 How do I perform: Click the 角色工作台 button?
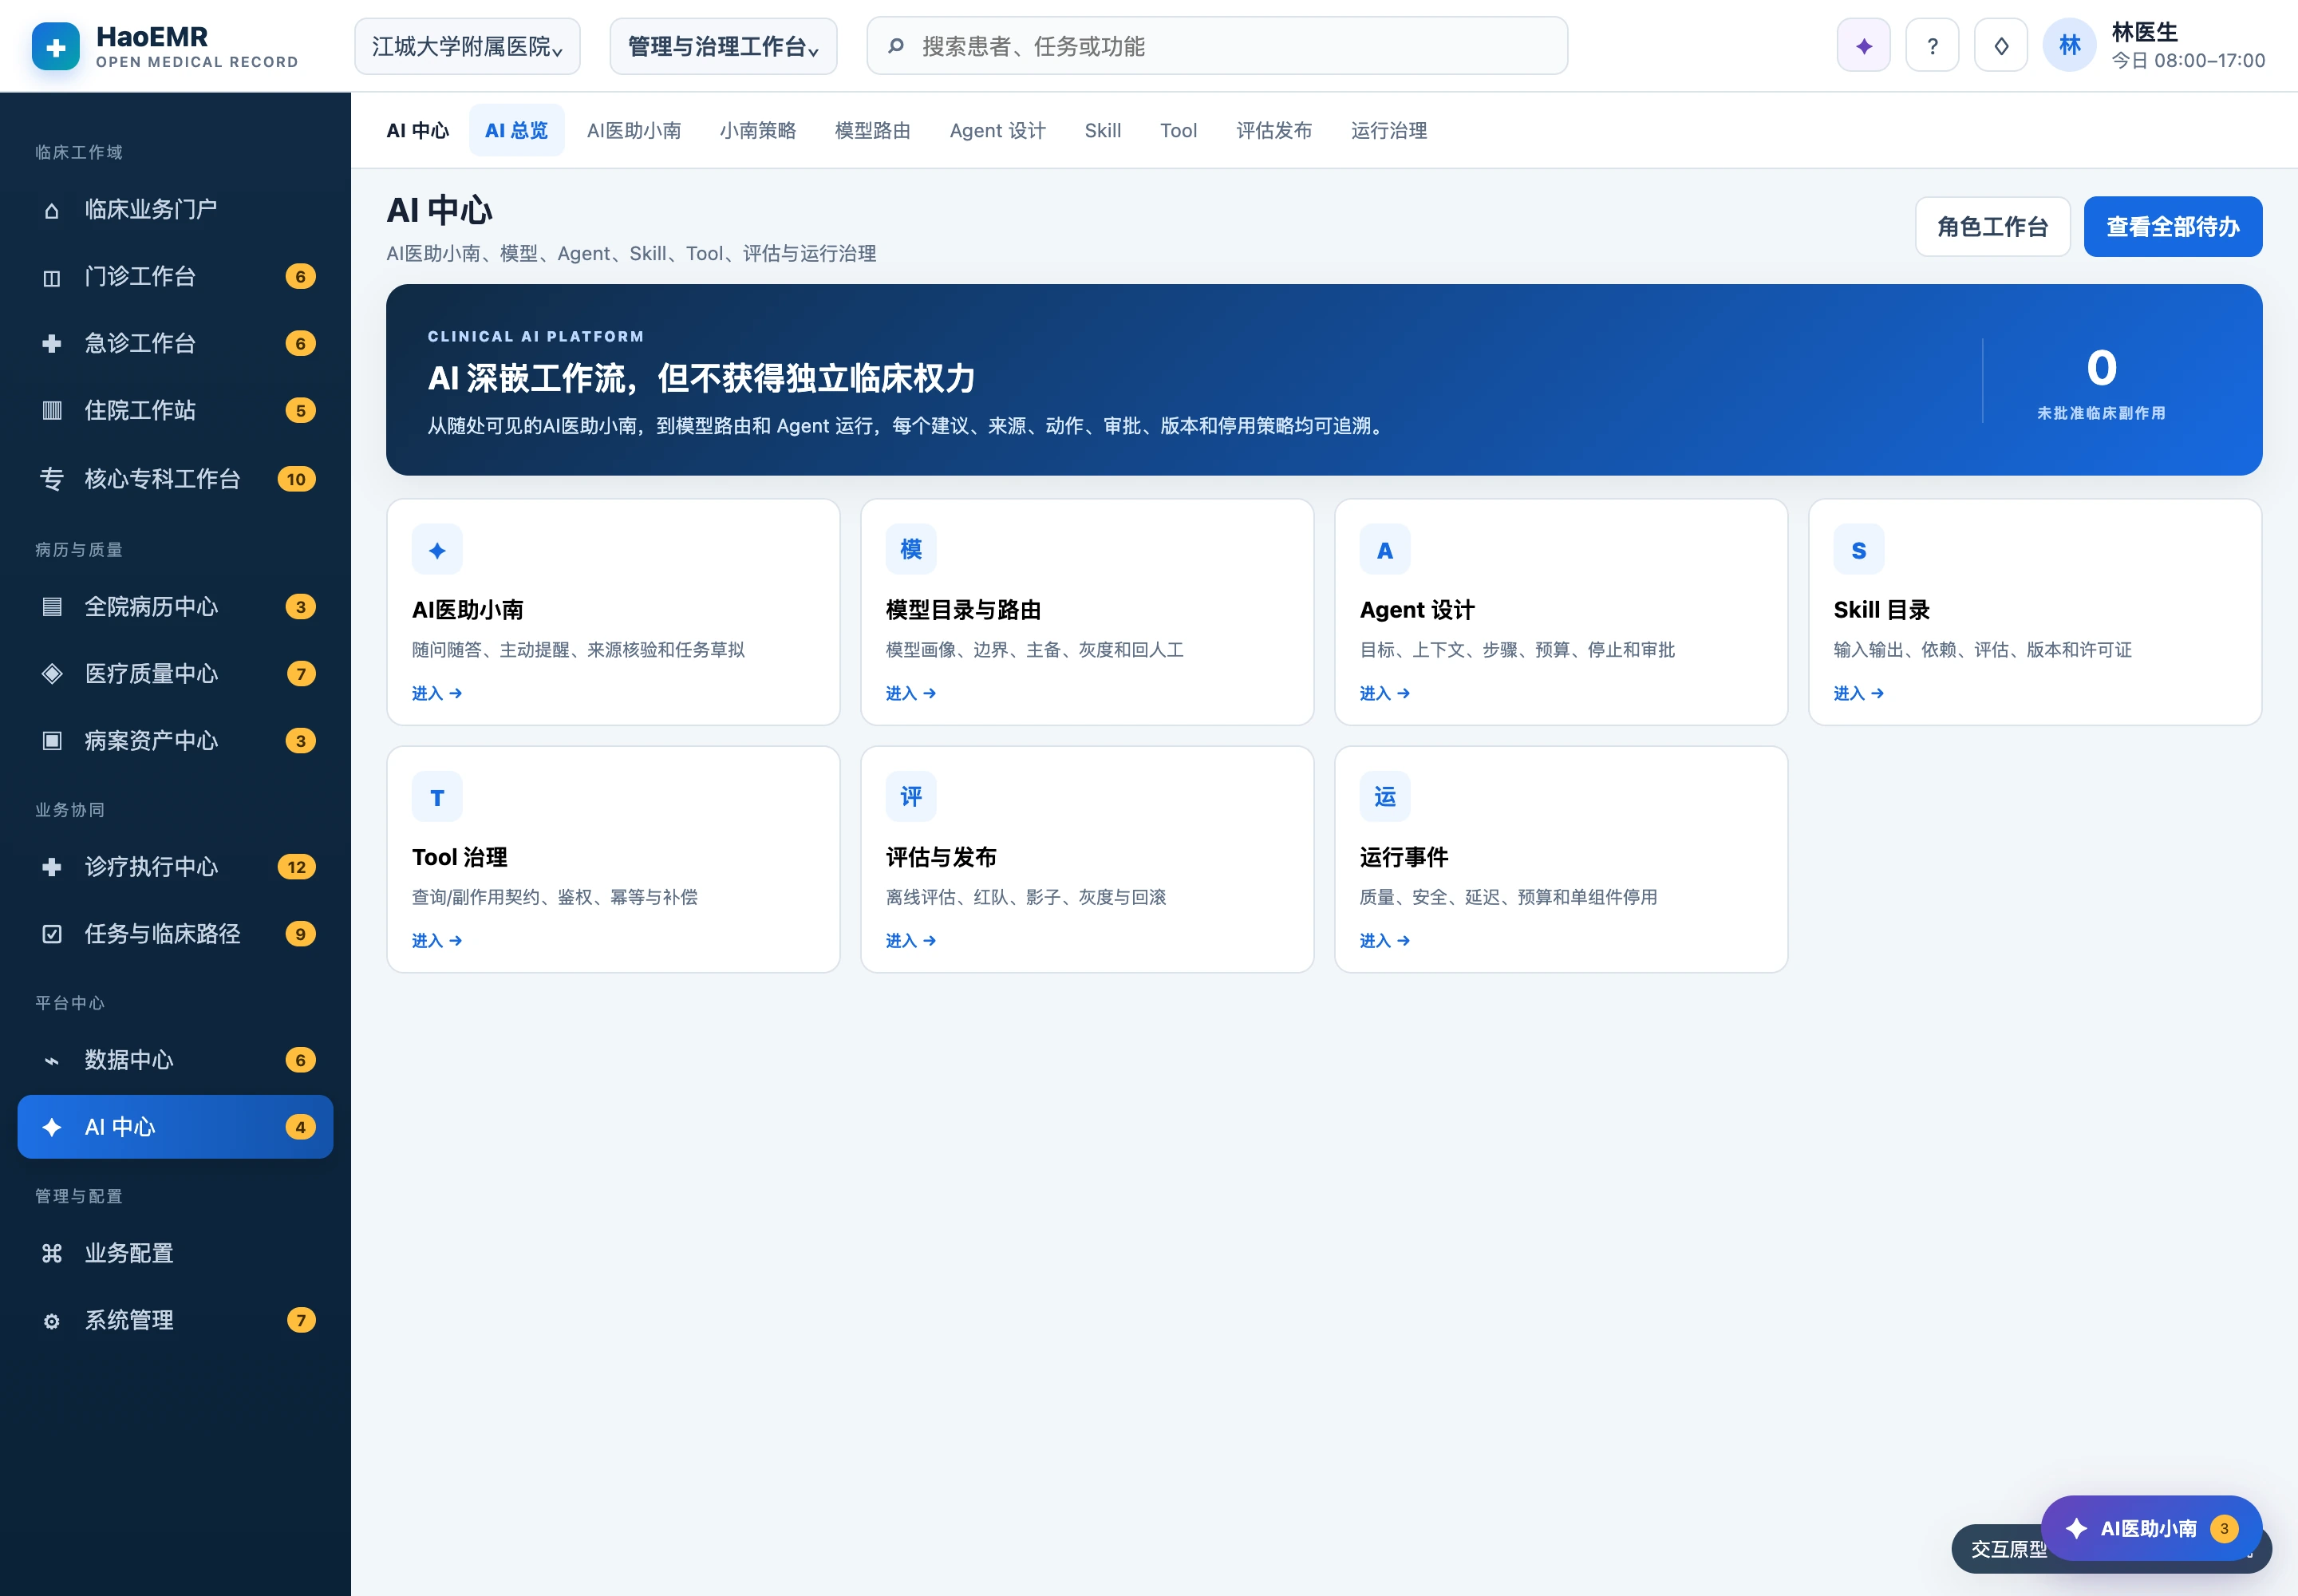point(1992,227)
